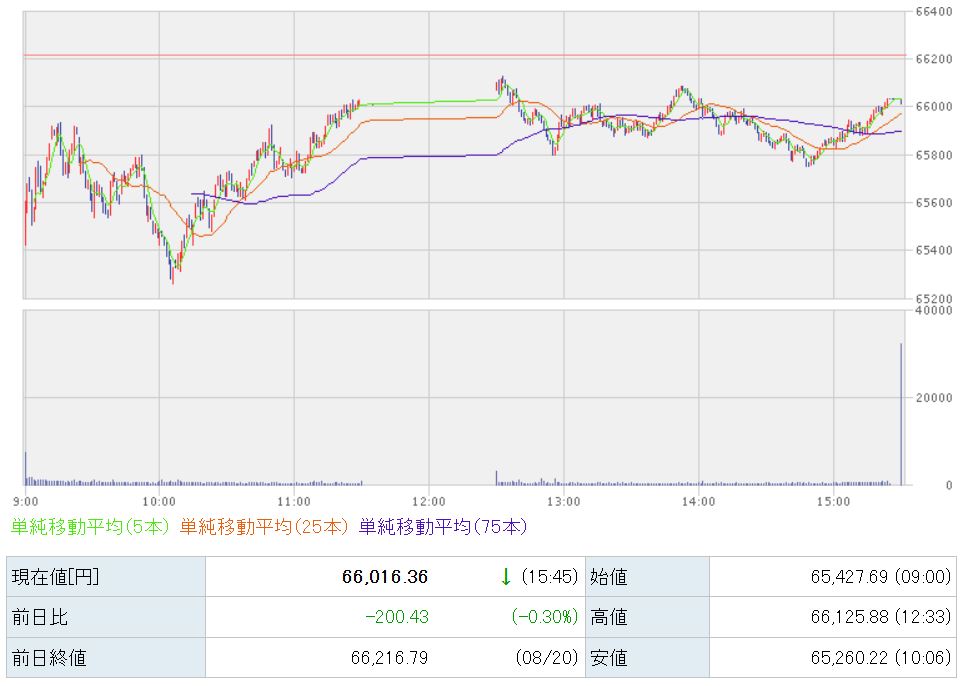Select the (15:45) timestamp

(550, 577)
